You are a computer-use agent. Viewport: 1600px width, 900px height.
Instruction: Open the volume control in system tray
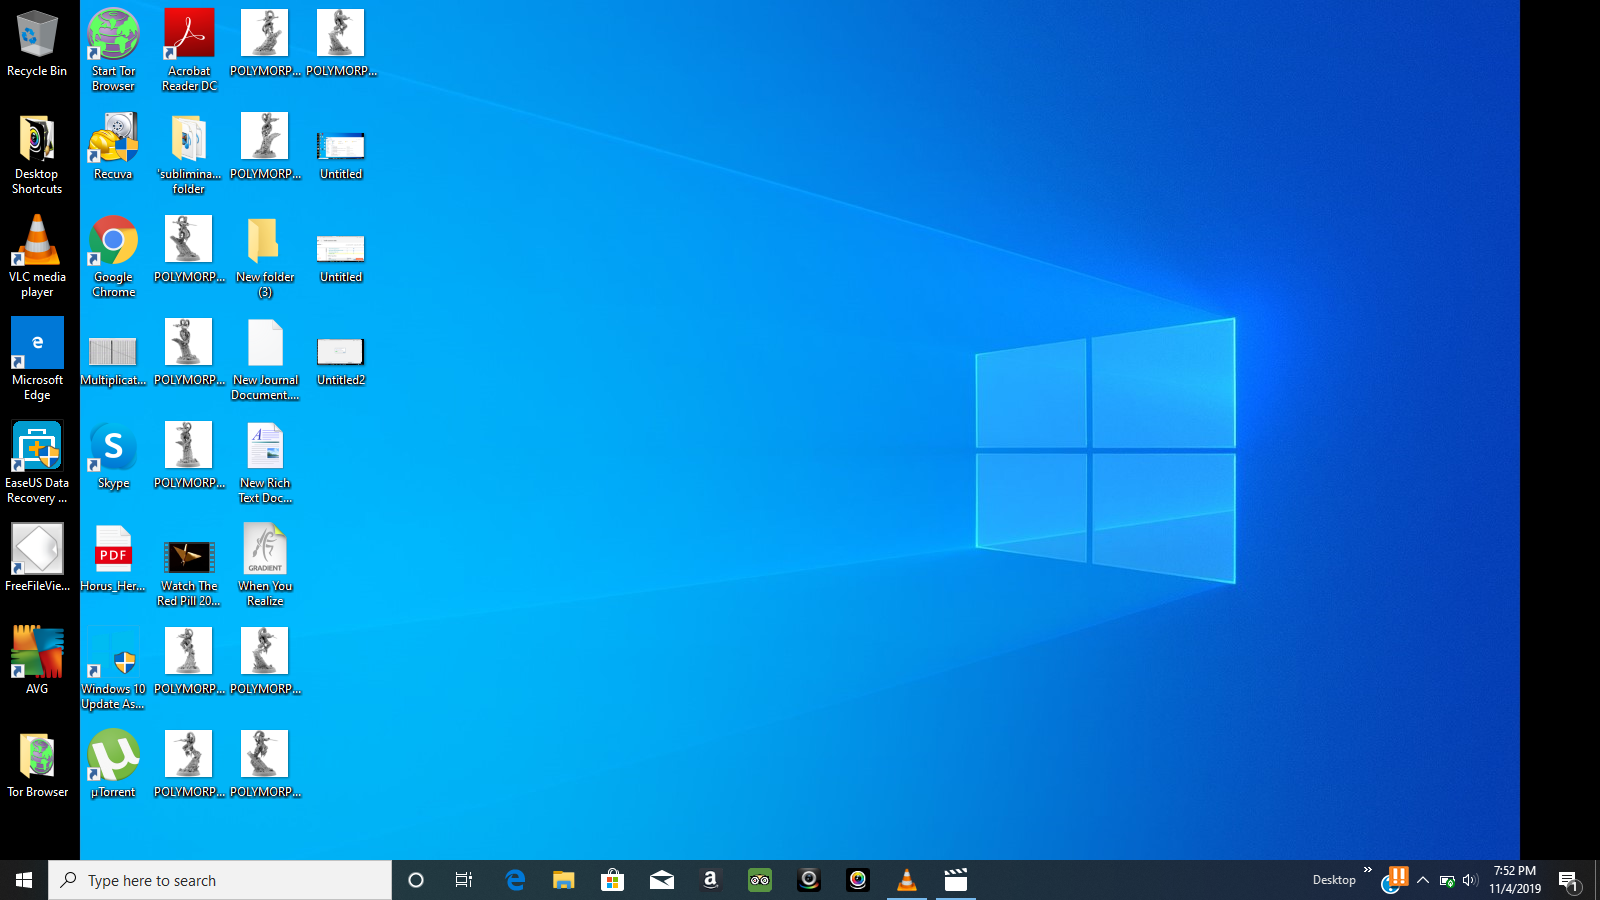[x=1469, y=880]
